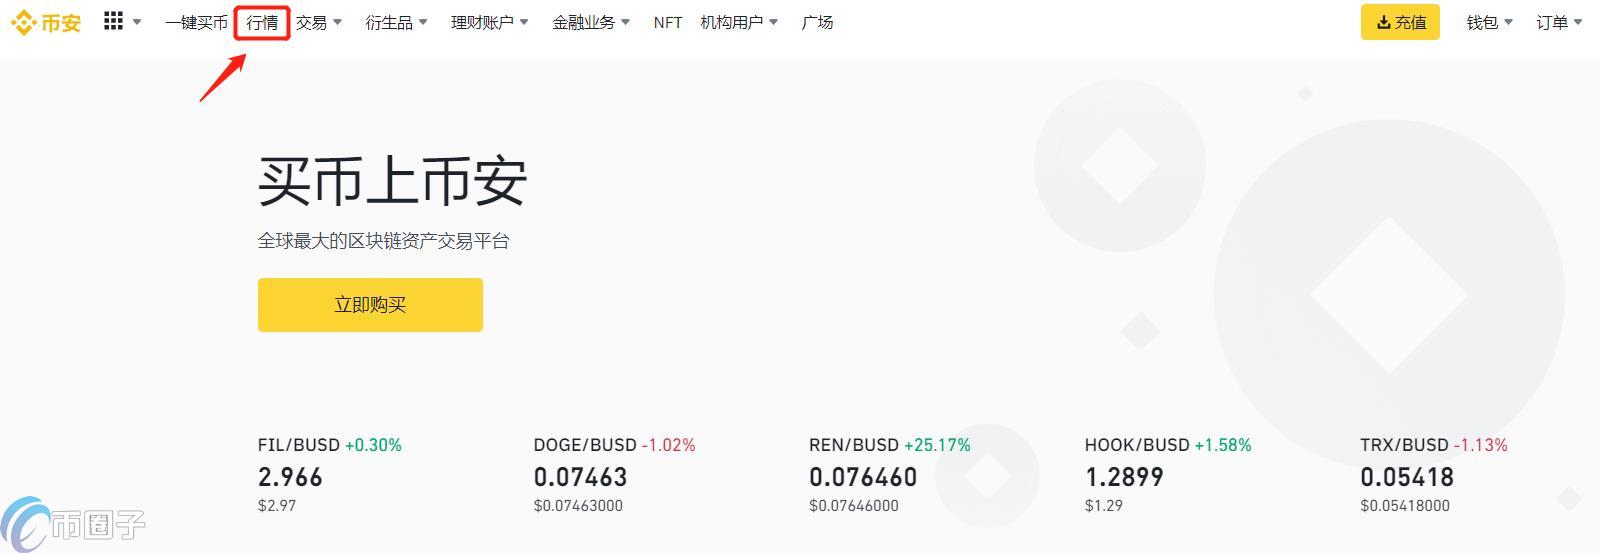Image resolution: width=1600 pixels, height=553 pixels.
Task: Click the $0.07646000 value under REN
Action: pos(854,506)
